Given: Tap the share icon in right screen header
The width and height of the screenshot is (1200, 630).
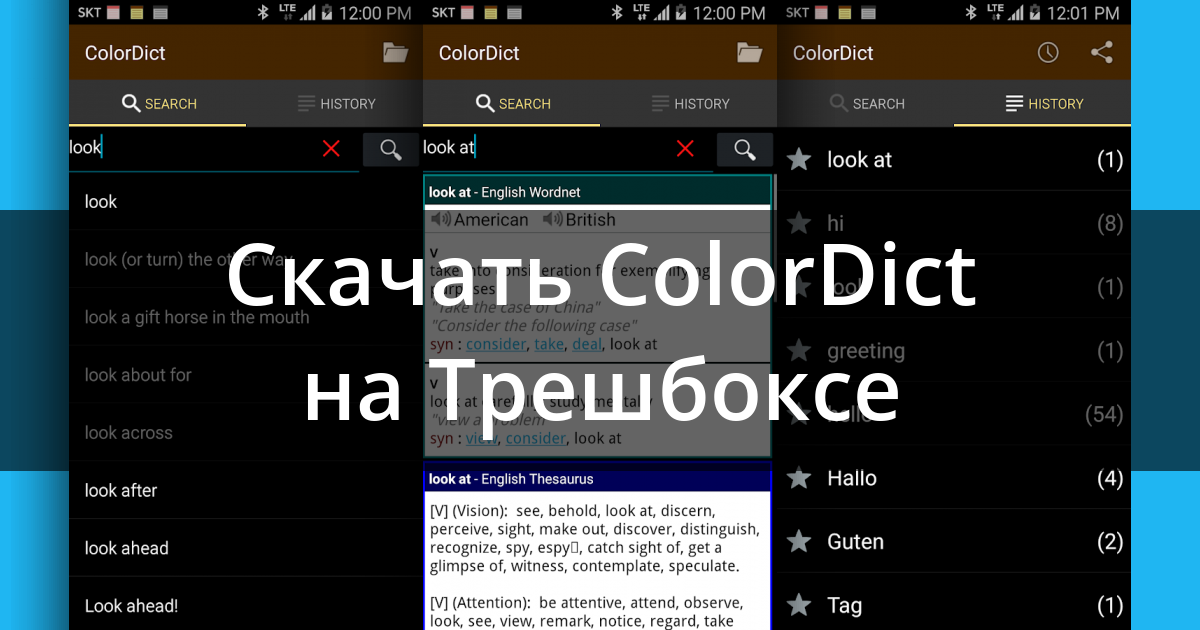Looking at the screenshot, I should tap(1102, 53).
